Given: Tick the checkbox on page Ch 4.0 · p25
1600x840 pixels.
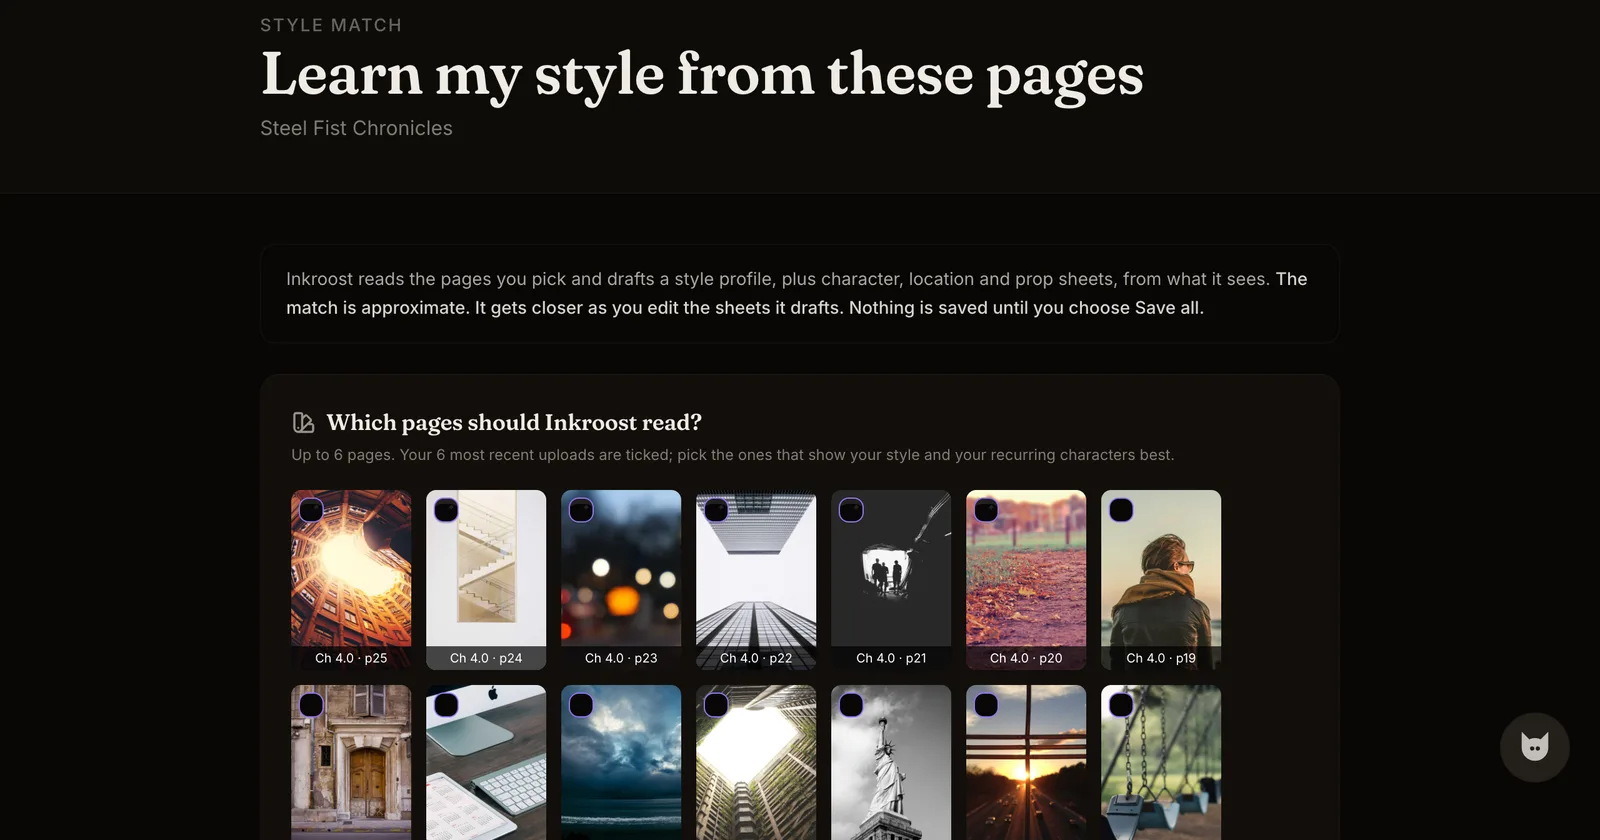Looking at the screenshot, I should click(311, 510).
